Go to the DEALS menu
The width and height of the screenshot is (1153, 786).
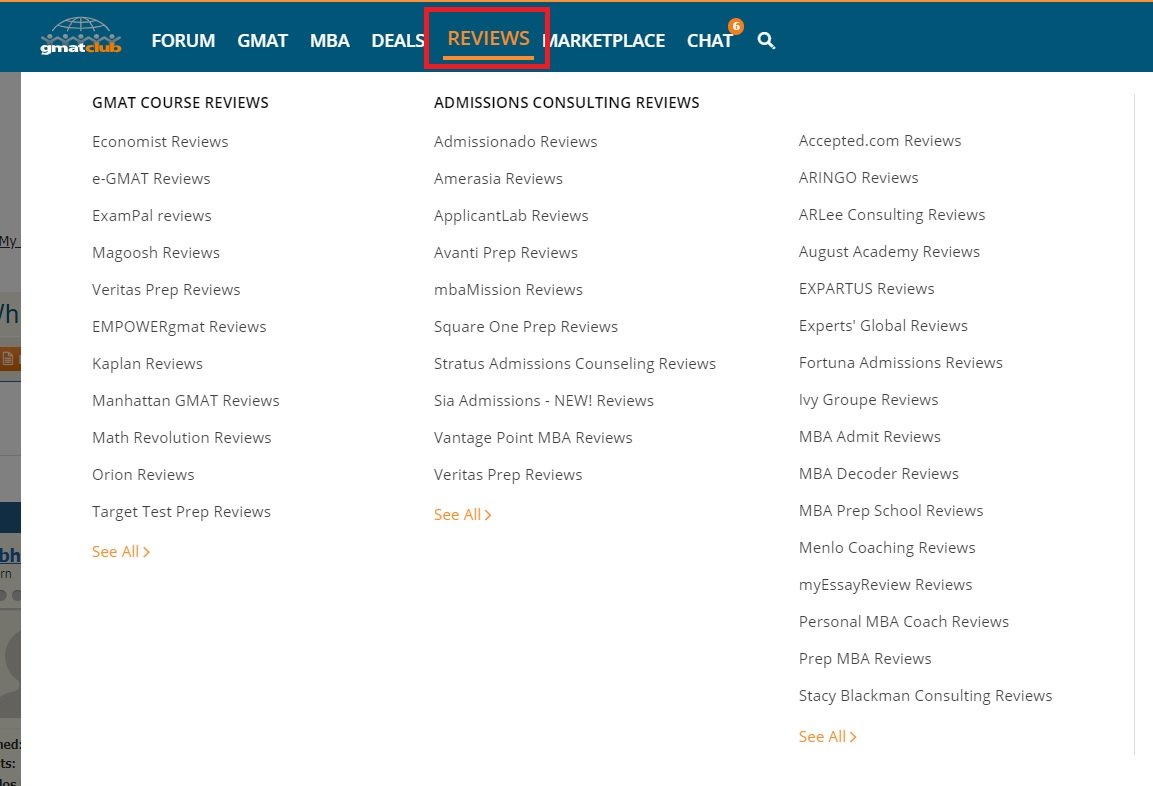tap(397, 41)
